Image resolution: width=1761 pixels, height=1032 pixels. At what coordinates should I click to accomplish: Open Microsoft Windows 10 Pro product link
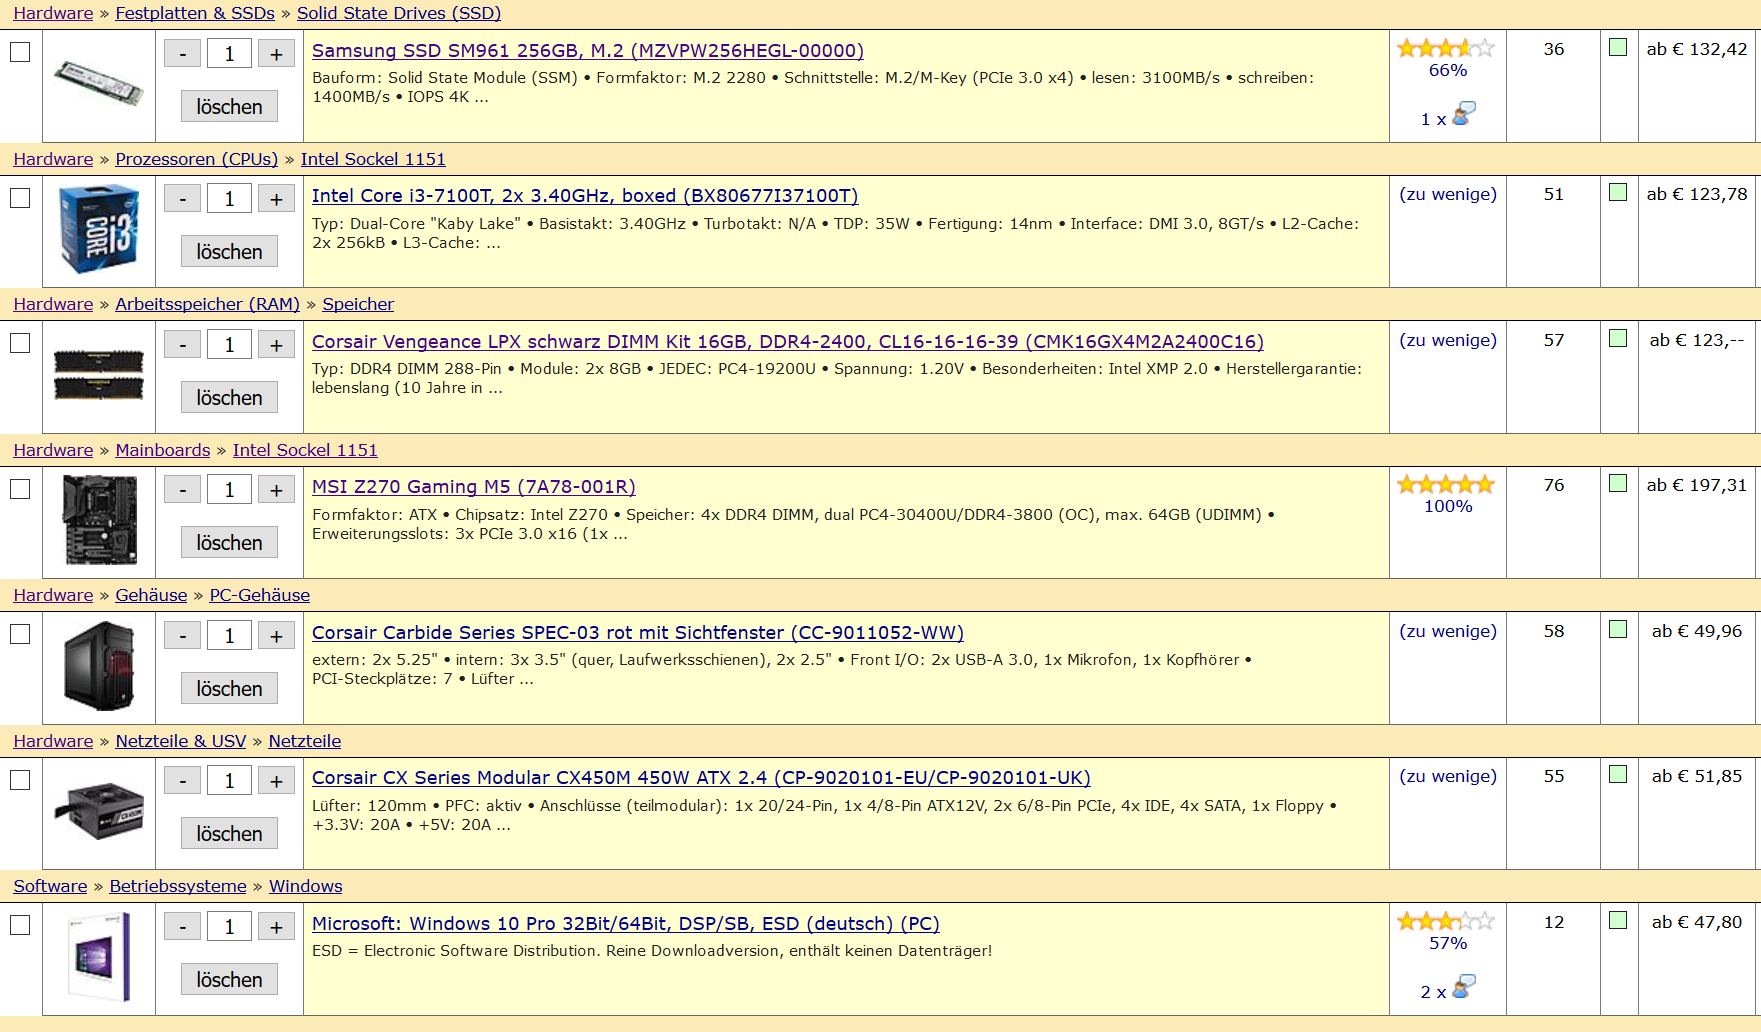pos(626,923)
